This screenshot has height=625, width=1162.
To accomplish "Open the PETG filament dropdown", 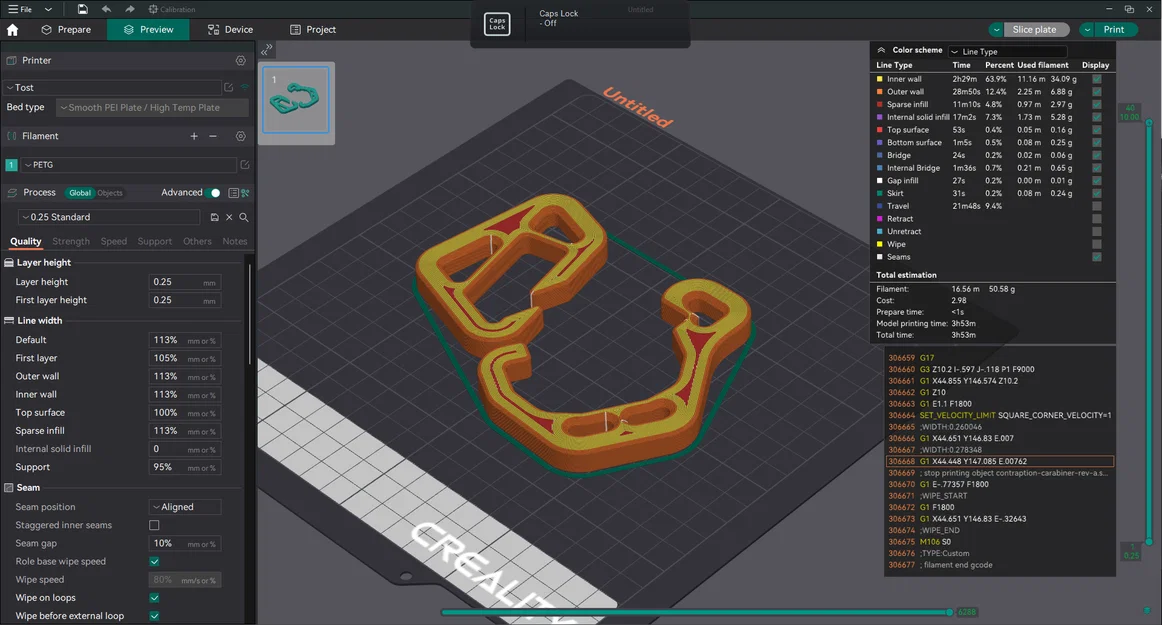I will (x=129, y=165).
